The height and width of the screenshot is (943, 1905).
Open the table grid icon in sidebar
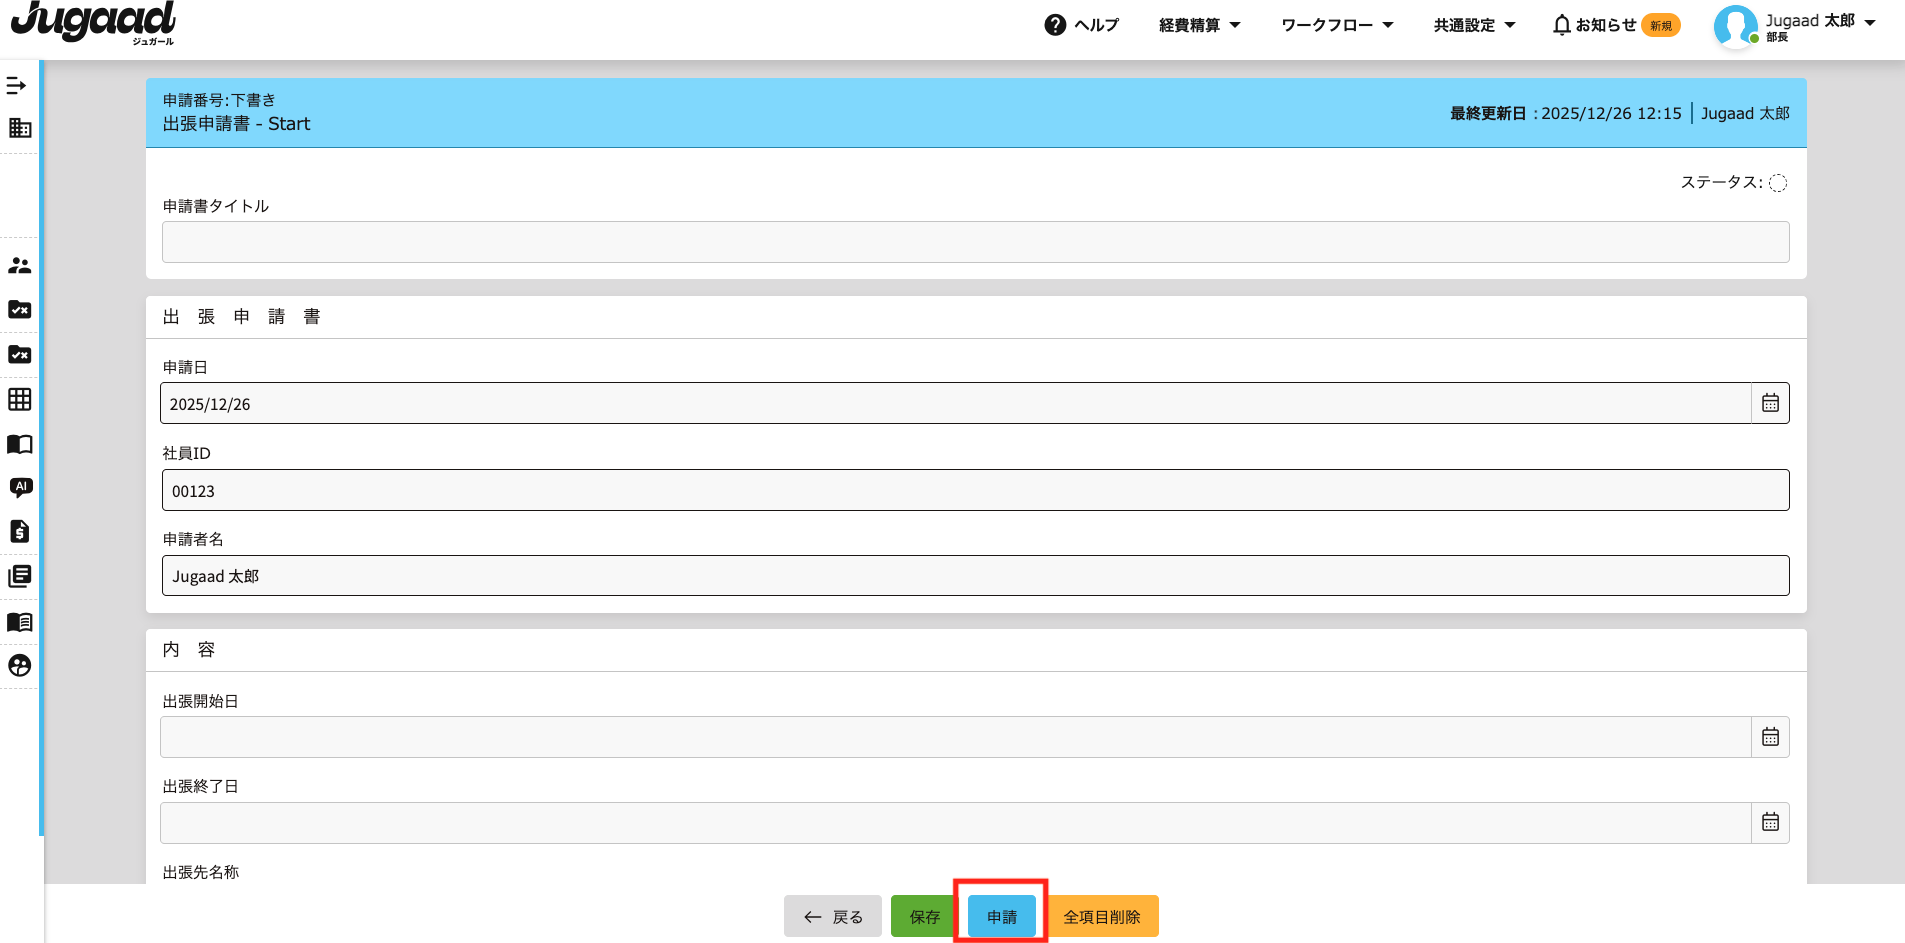coord(20,399)
